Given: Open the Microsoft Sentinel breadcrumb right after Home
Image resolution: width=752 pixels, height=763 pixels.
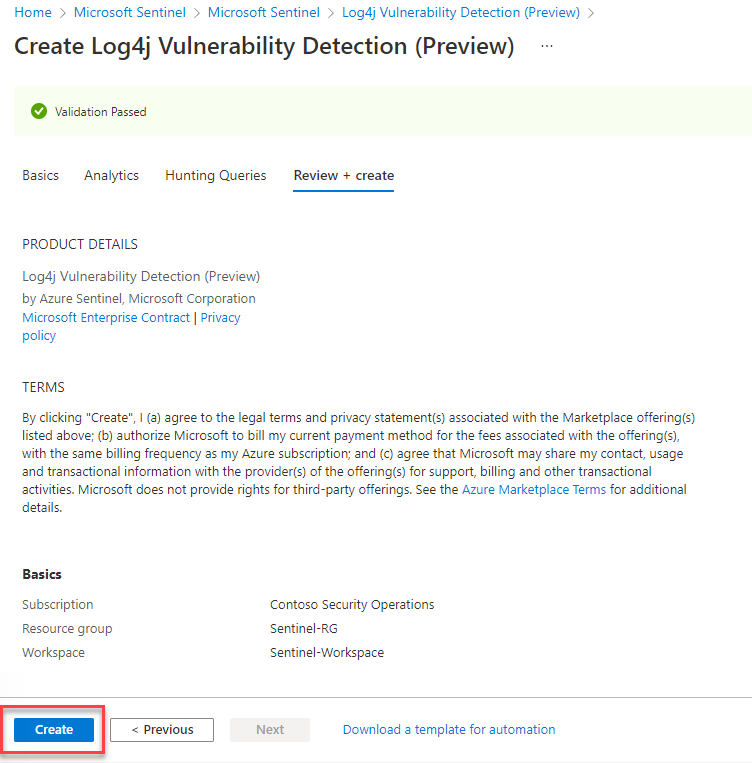Looking at the screenshot, I should [136, 12].
